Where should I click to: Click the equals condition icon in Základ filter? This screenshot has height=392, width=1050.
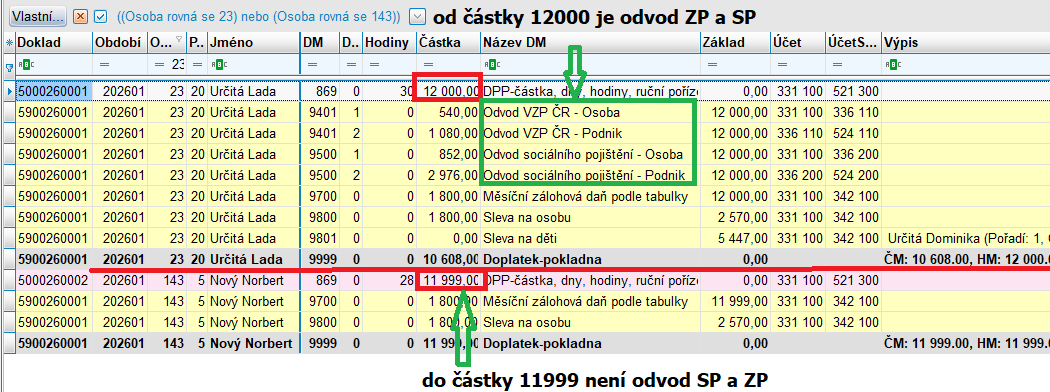pos(712,65)
